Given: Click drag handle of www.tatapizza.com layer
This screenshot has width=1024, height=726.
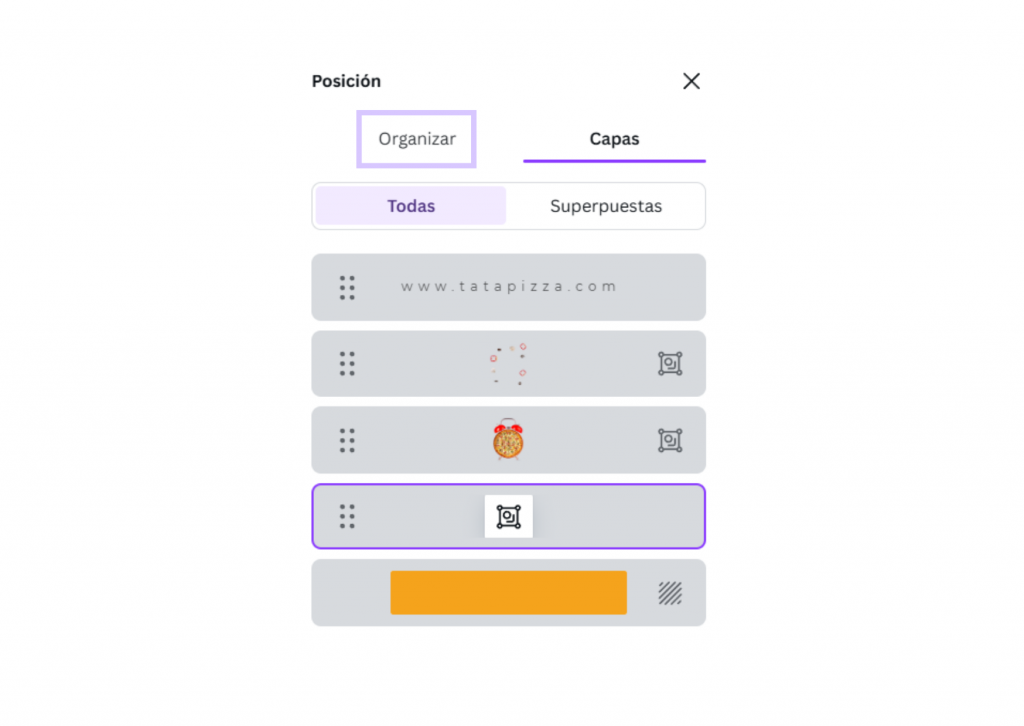Looking at the screenshot, I should tap(347, 287).
